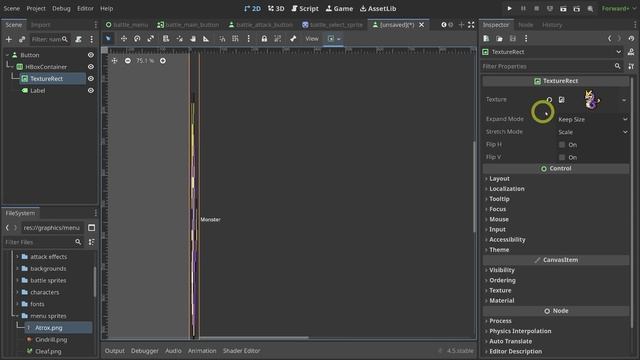Screen dimensions: 640x360
Task: Expand the attack effects folder
Action: 48,257
